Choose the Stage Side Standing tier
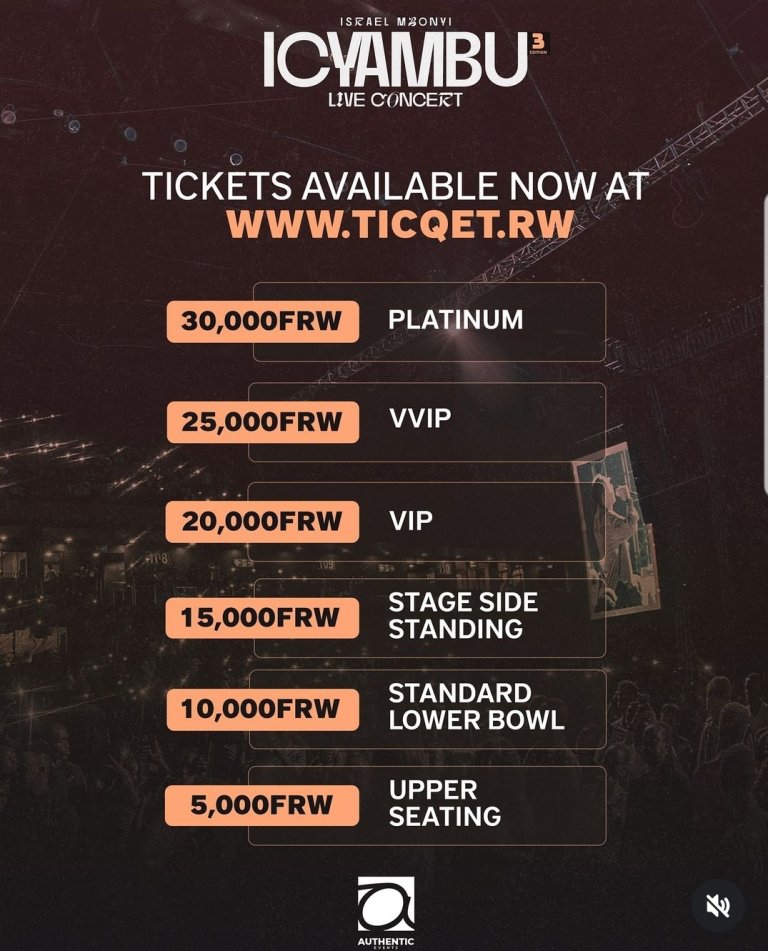Image resolution: width=768 pixels, height=951 pixels. (x=463, y=616)
